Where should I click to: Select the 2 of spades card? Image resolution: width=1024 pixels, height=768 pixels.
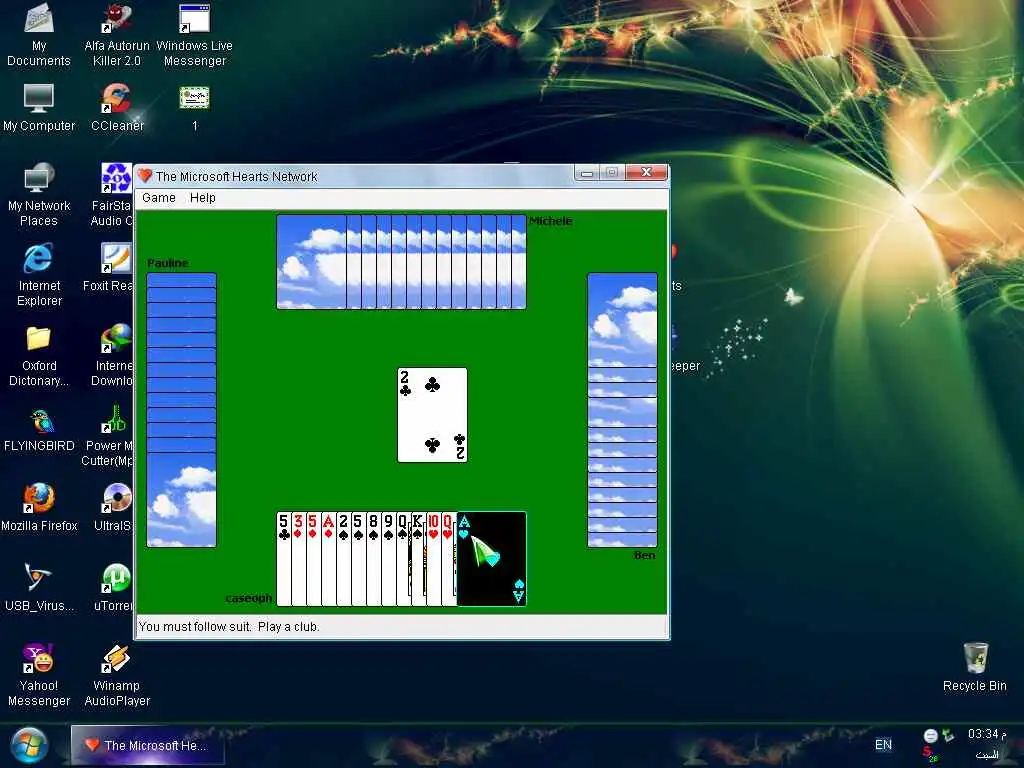point(344,559)
